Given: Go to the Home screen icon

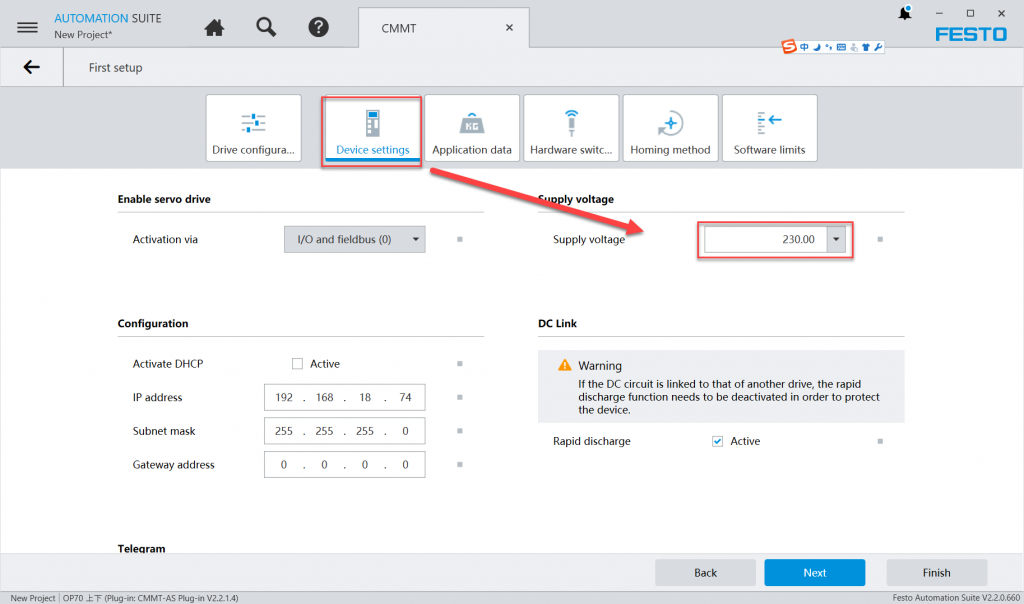Looking at the screenshot, I should click(214, 27).
